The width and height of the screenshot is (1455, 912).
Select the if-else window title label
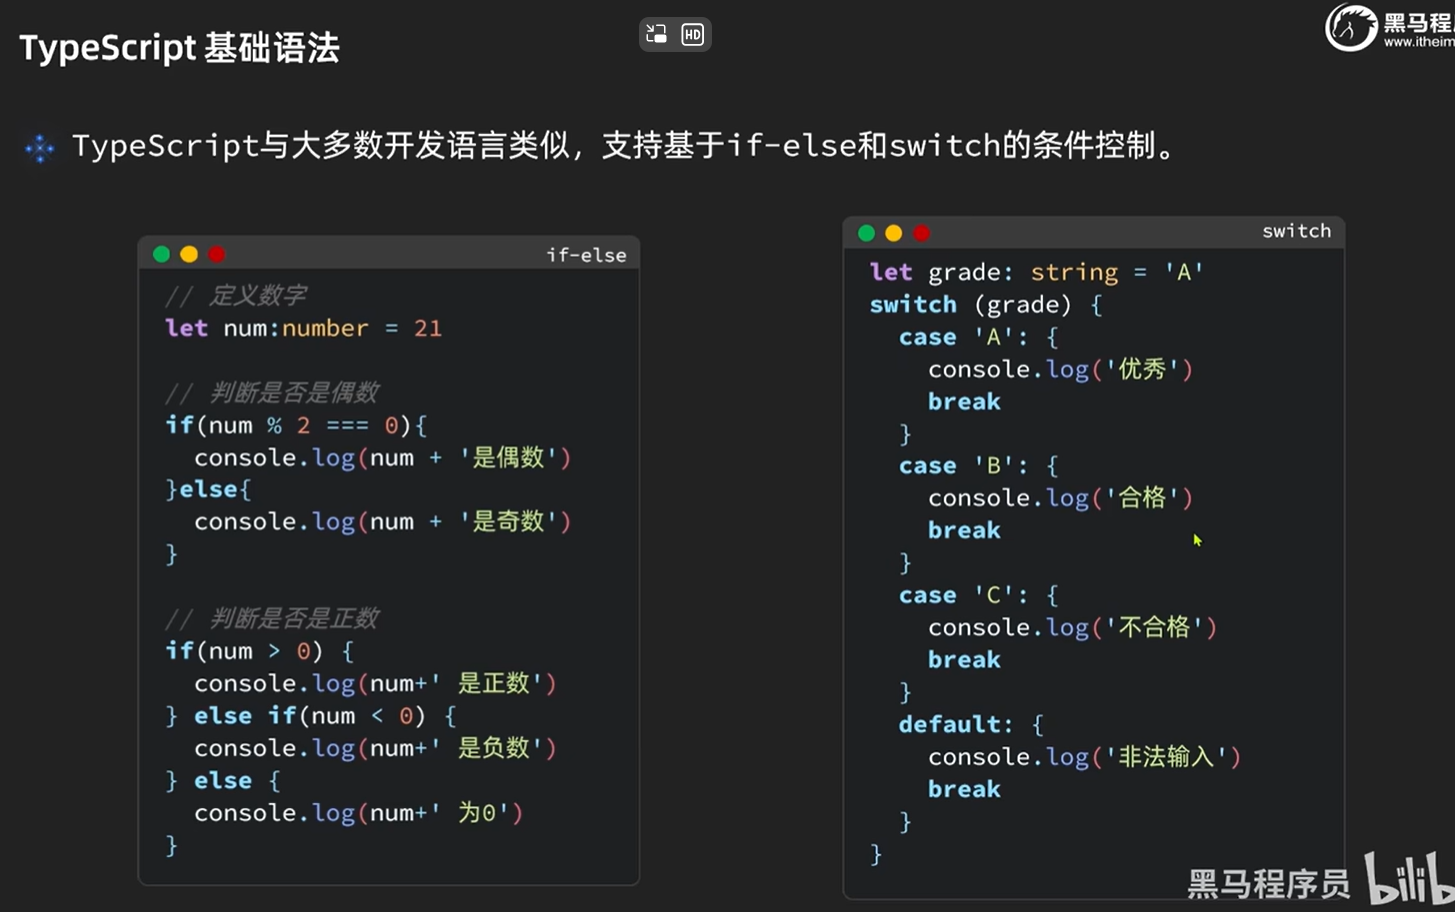[586, 255]
